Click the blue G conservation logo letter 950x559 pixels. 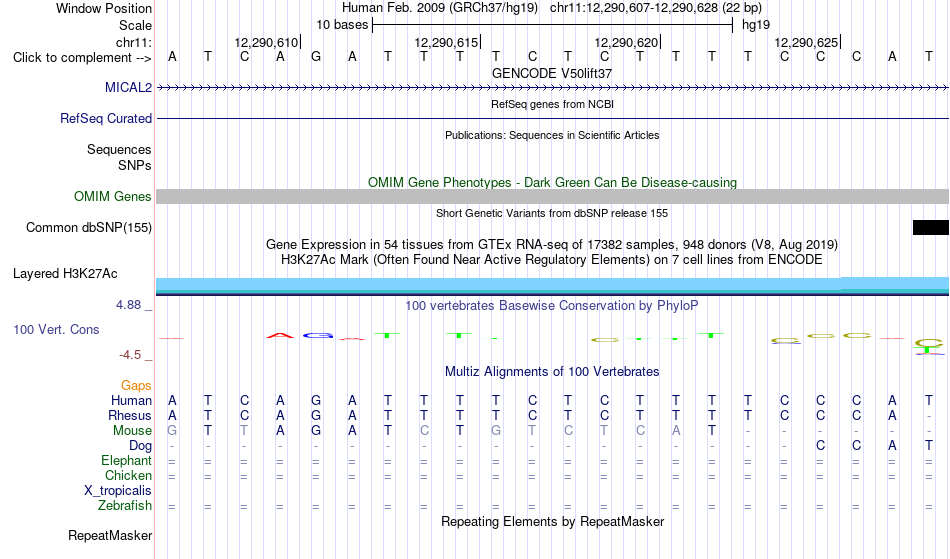[x=318, y=336]
